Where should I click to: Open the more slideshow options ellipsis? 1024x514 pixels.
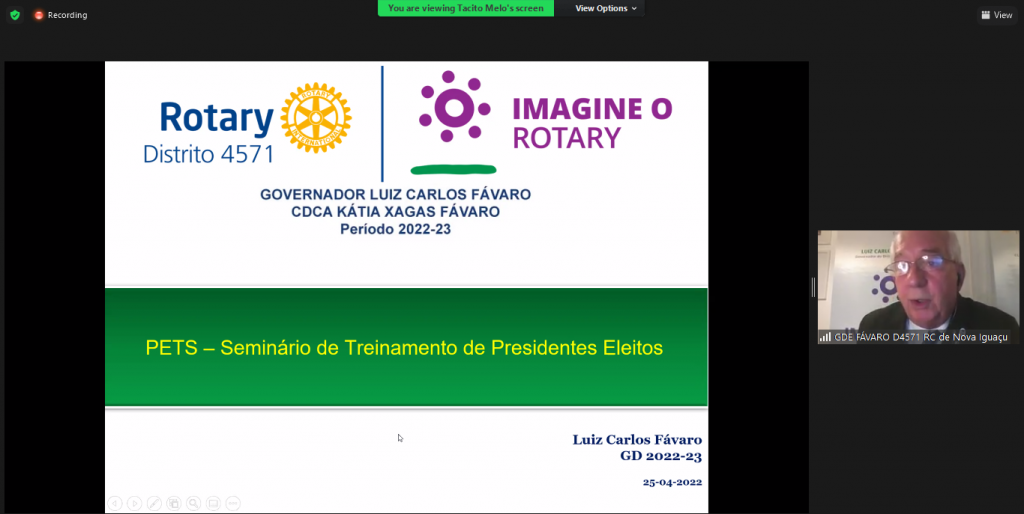(x=233, y=503)
